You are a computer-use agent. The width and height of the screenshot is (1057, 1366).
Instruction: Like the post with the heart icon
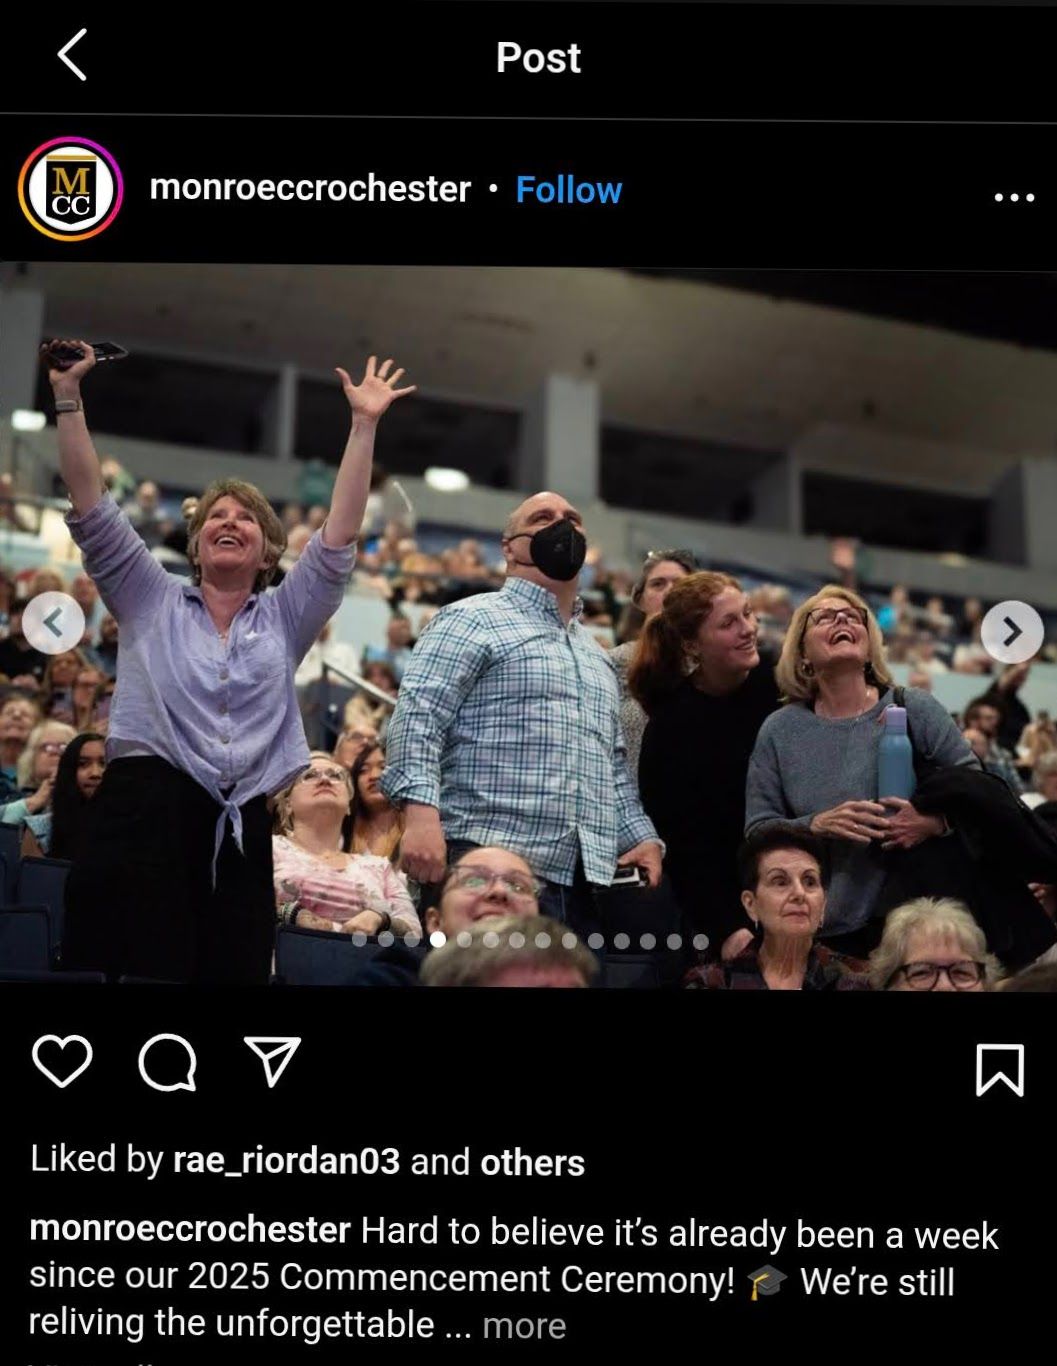pyautogui.click(x=62, y=1061)
